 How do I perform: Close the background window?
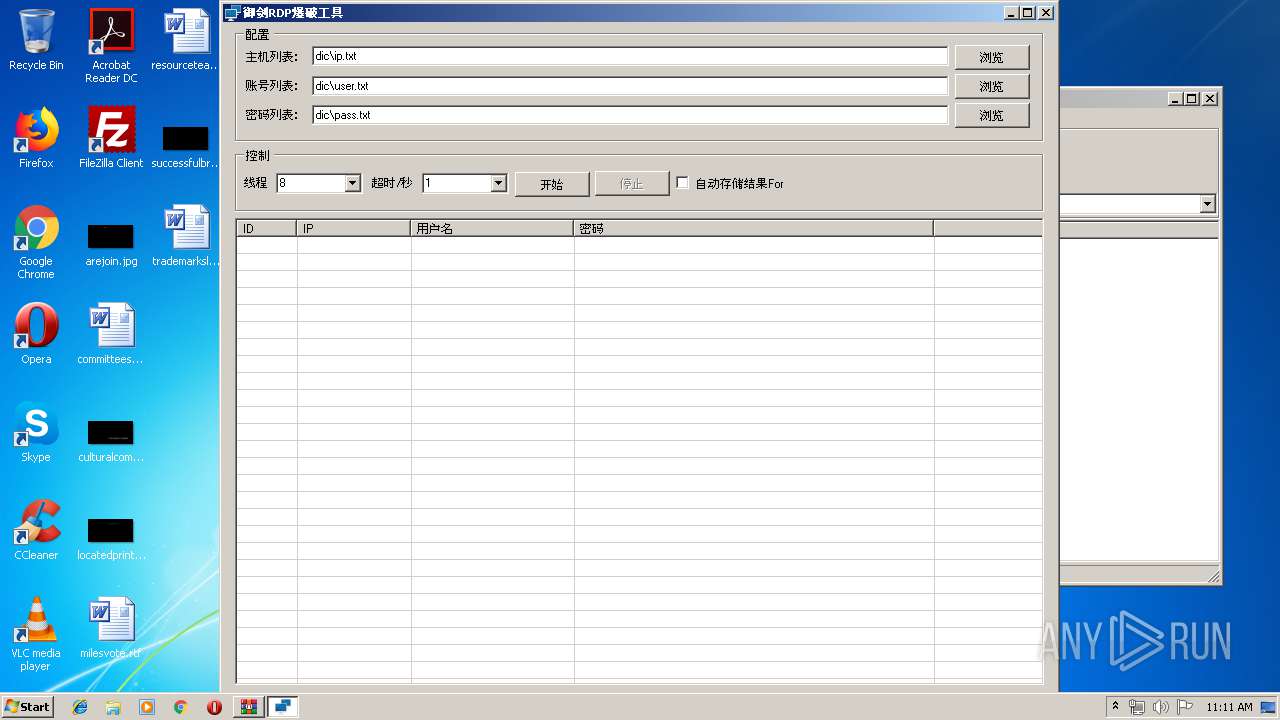click(1210, 98)
